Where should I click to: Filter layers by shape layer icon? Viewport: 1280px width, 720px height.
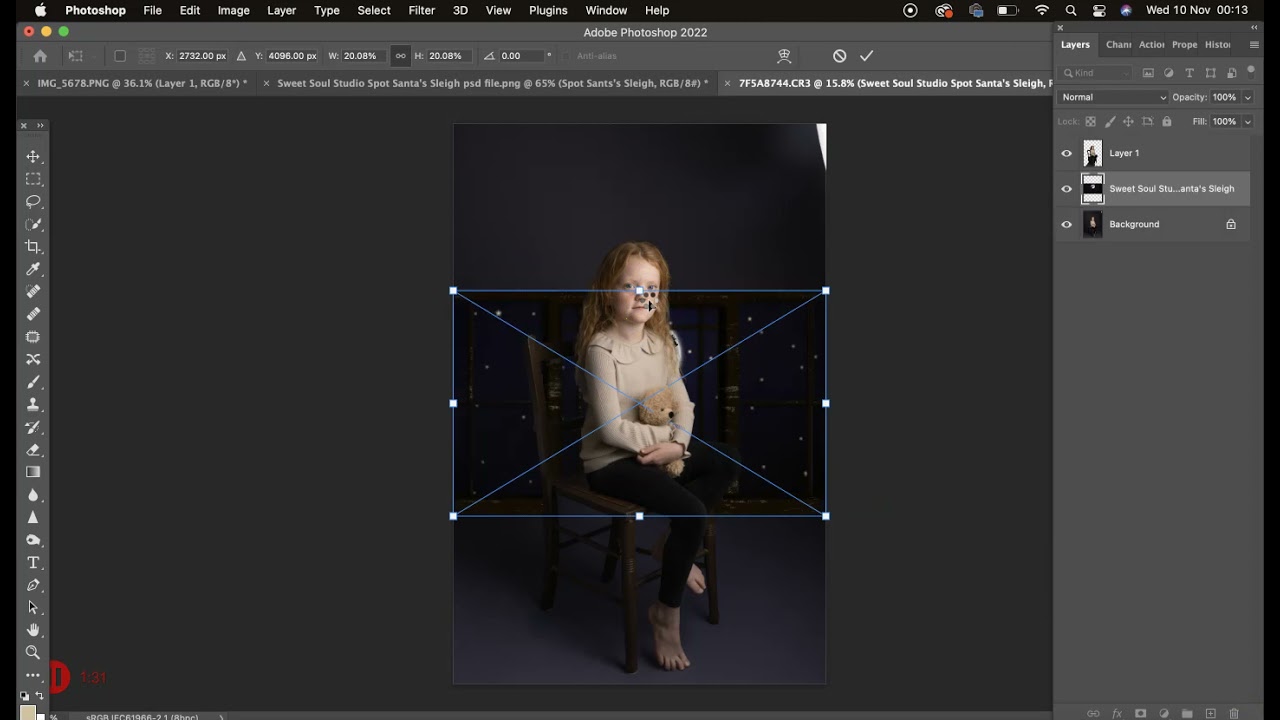1211,73
